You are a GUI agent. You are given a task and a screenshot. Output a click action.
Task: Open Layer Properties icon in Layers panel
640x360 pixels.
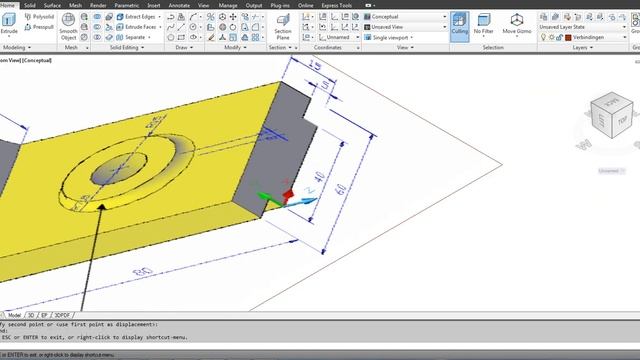[543, 17]
